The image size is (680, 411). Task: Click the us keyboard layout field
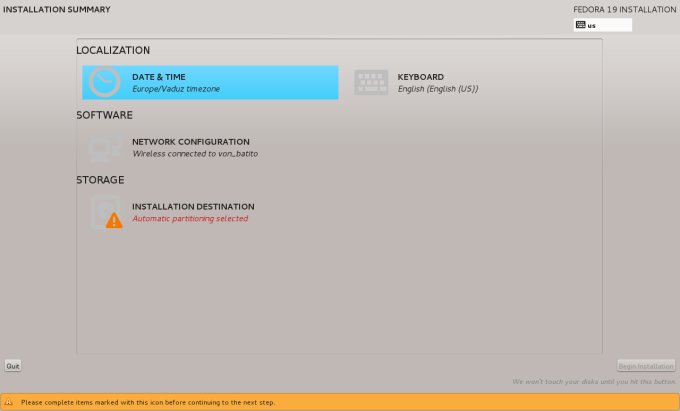tap(603, 25)
